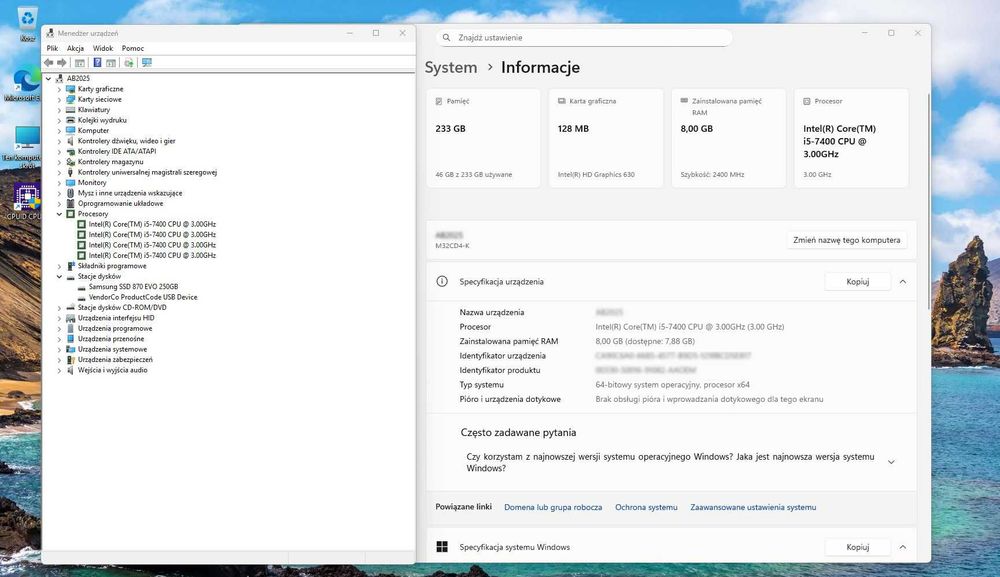Open the blue Help question-mark toolbar icon
This screenshot has width=1000, height=577.
pyautogui.click(x=97, y=62)
